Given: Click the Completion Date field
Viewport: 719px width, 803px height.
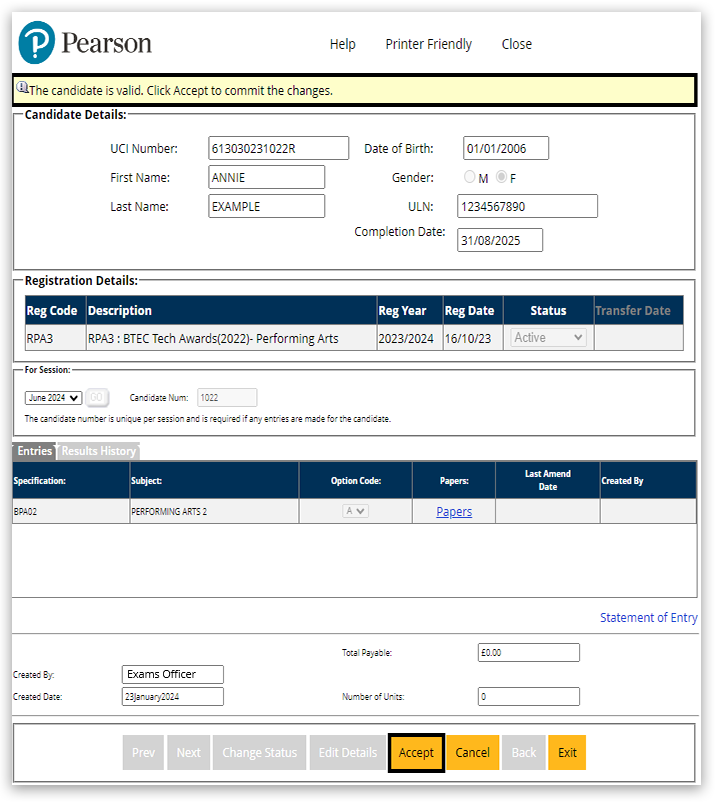Looking at the screenshot, I should [500, 240].
